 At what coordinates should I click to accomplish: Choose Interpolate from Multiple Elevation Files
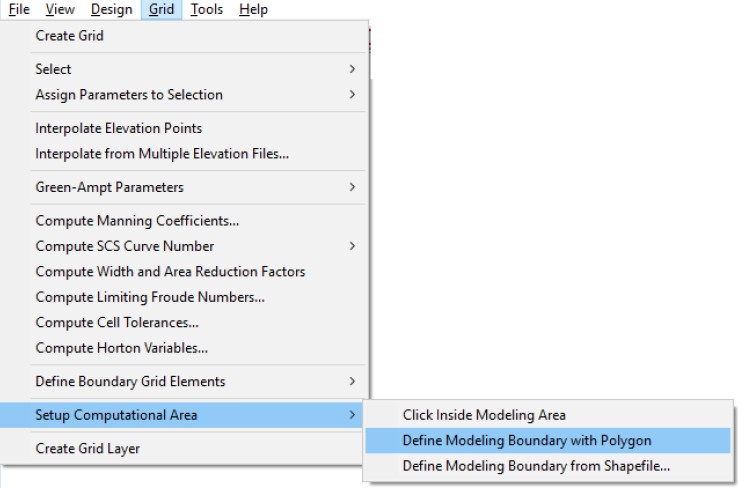pos(162,154)
